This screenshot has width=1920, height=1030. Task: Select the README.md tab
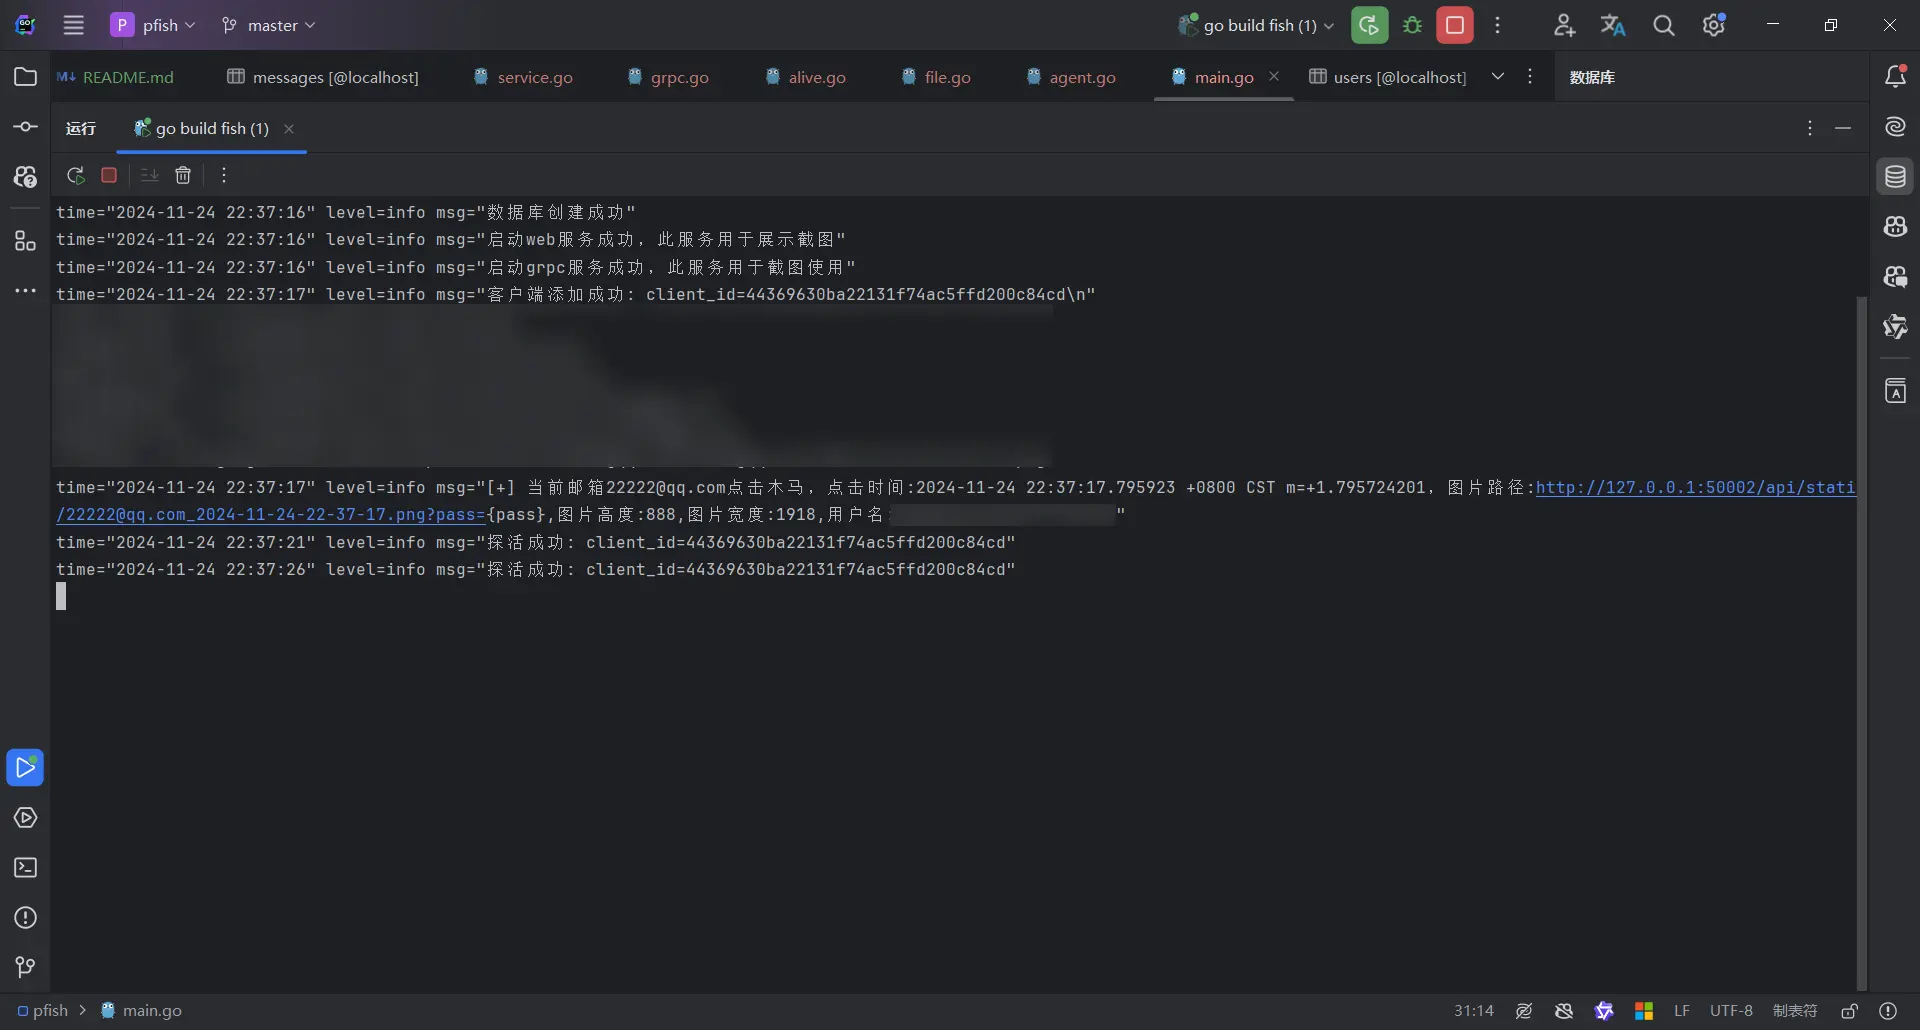(115, 77)
